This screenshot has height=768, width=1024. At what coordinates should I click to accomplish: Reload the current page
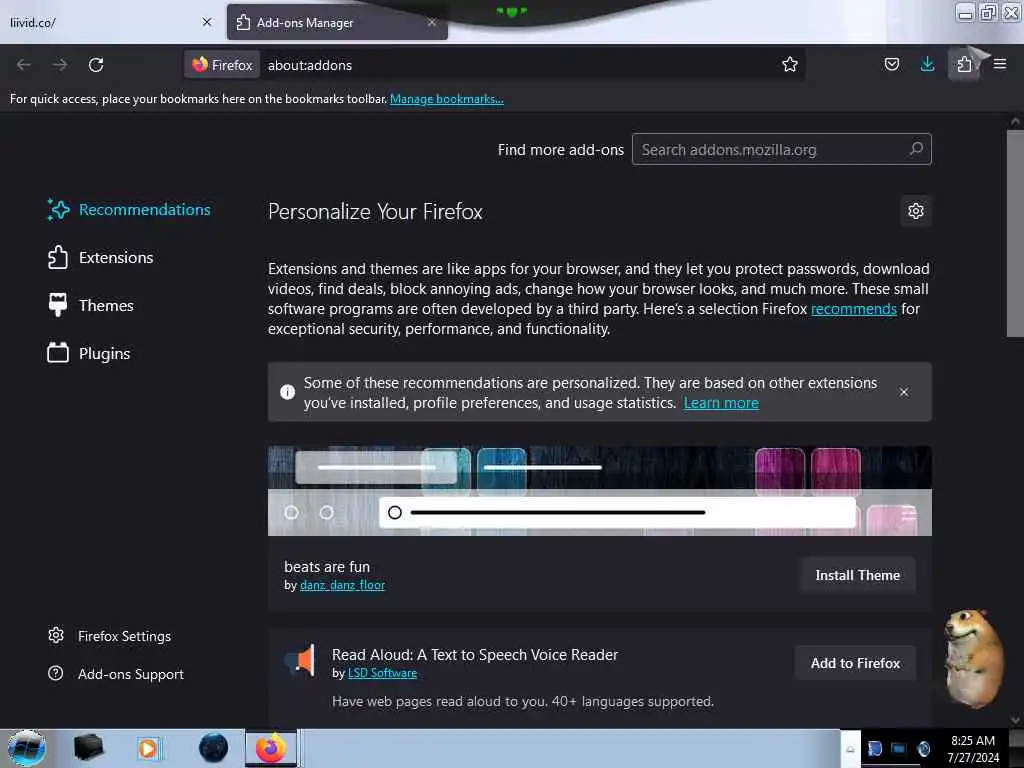(96, 65)
